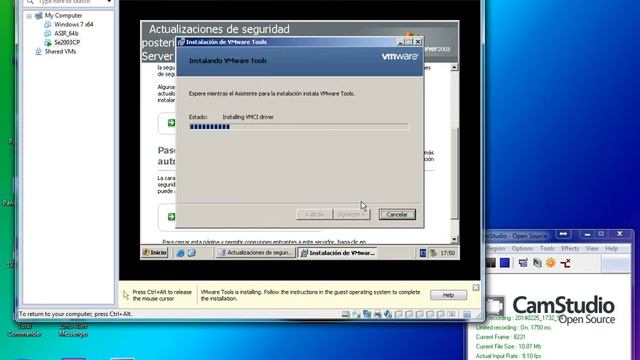Click the blue tray icon beside the guest clock
Image resolution: width=640 pixels, height=360 pixels.
(423, 253)
